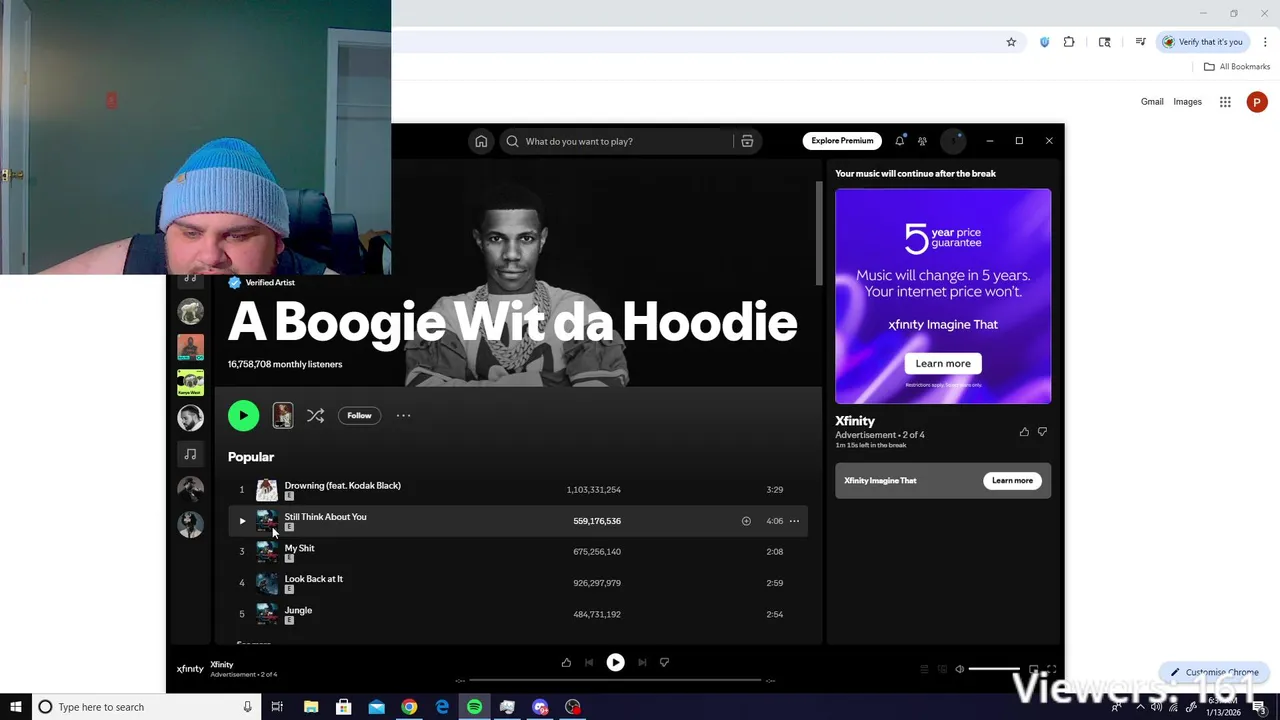
Task: Click thumbs up in the bottom player bar
Action: coord(566,662)
